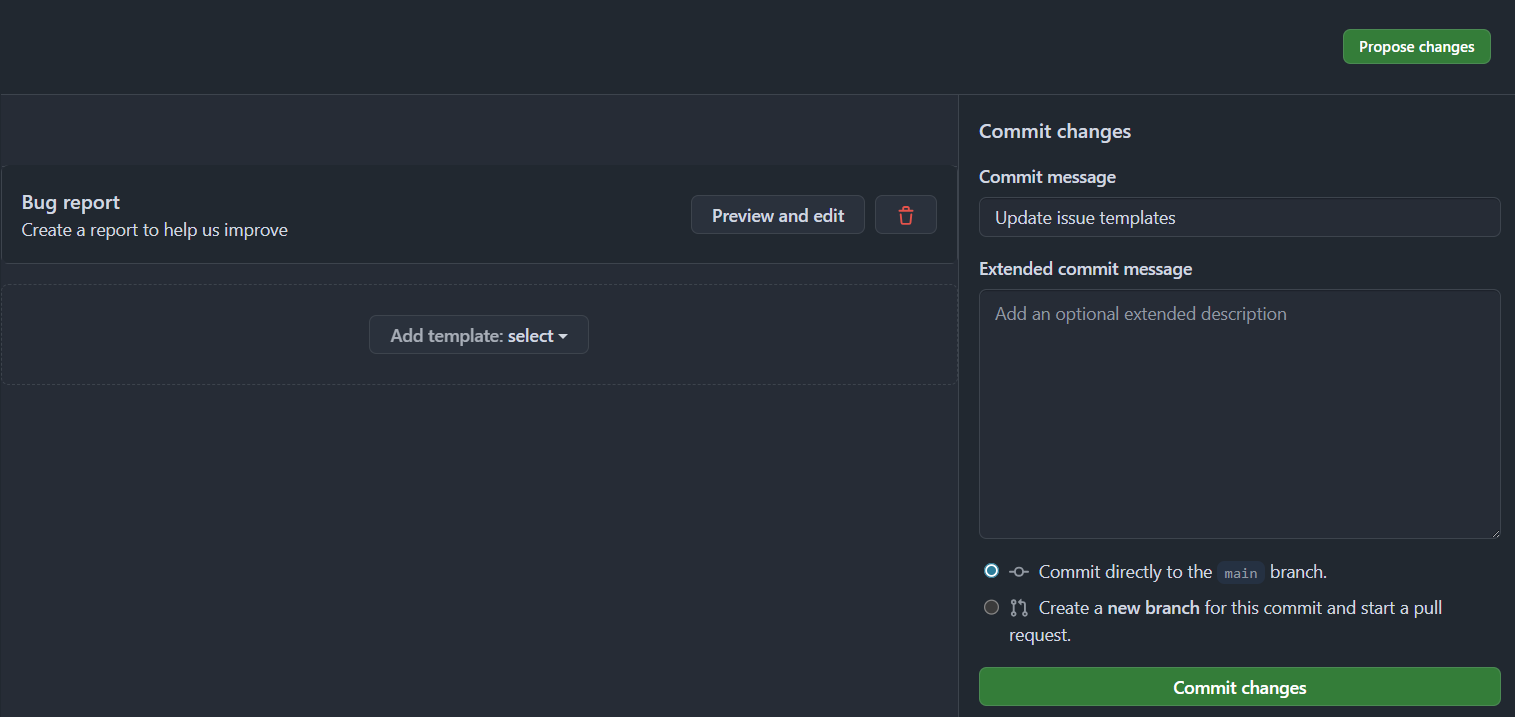1515x717 pixels.
Task: Click the pull request icon beside new branch option
Action: [1019, 607]
